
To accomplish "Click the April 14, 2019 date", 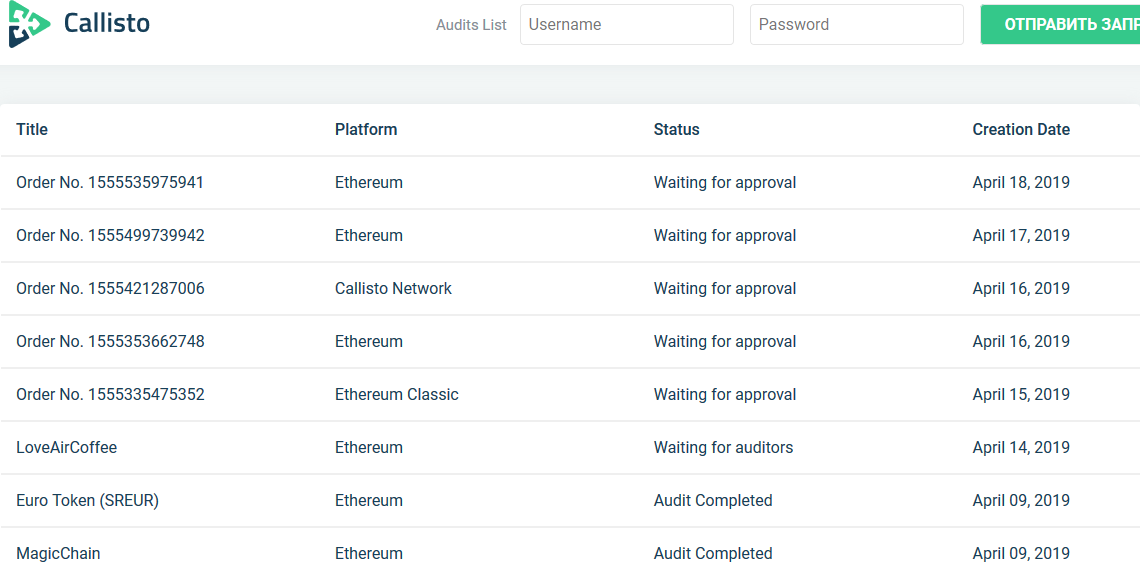I will pyautogui.click(x=1021, y=448).
